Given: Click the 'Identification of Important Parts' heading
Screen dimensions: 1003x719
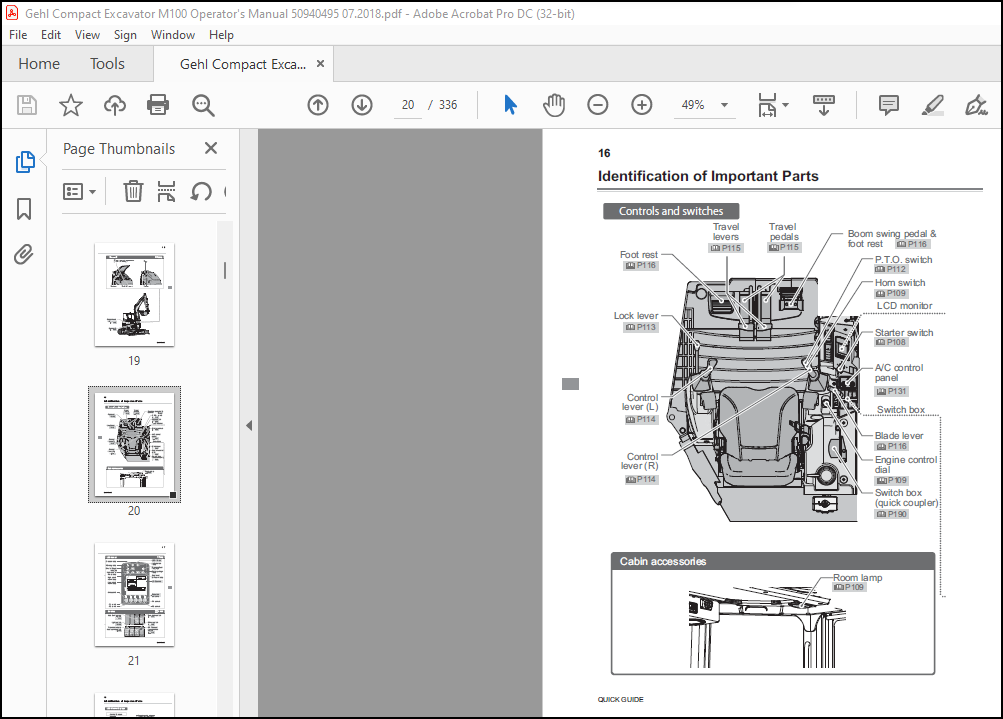Looking at the screenshot, I should (x=708, y=176).
